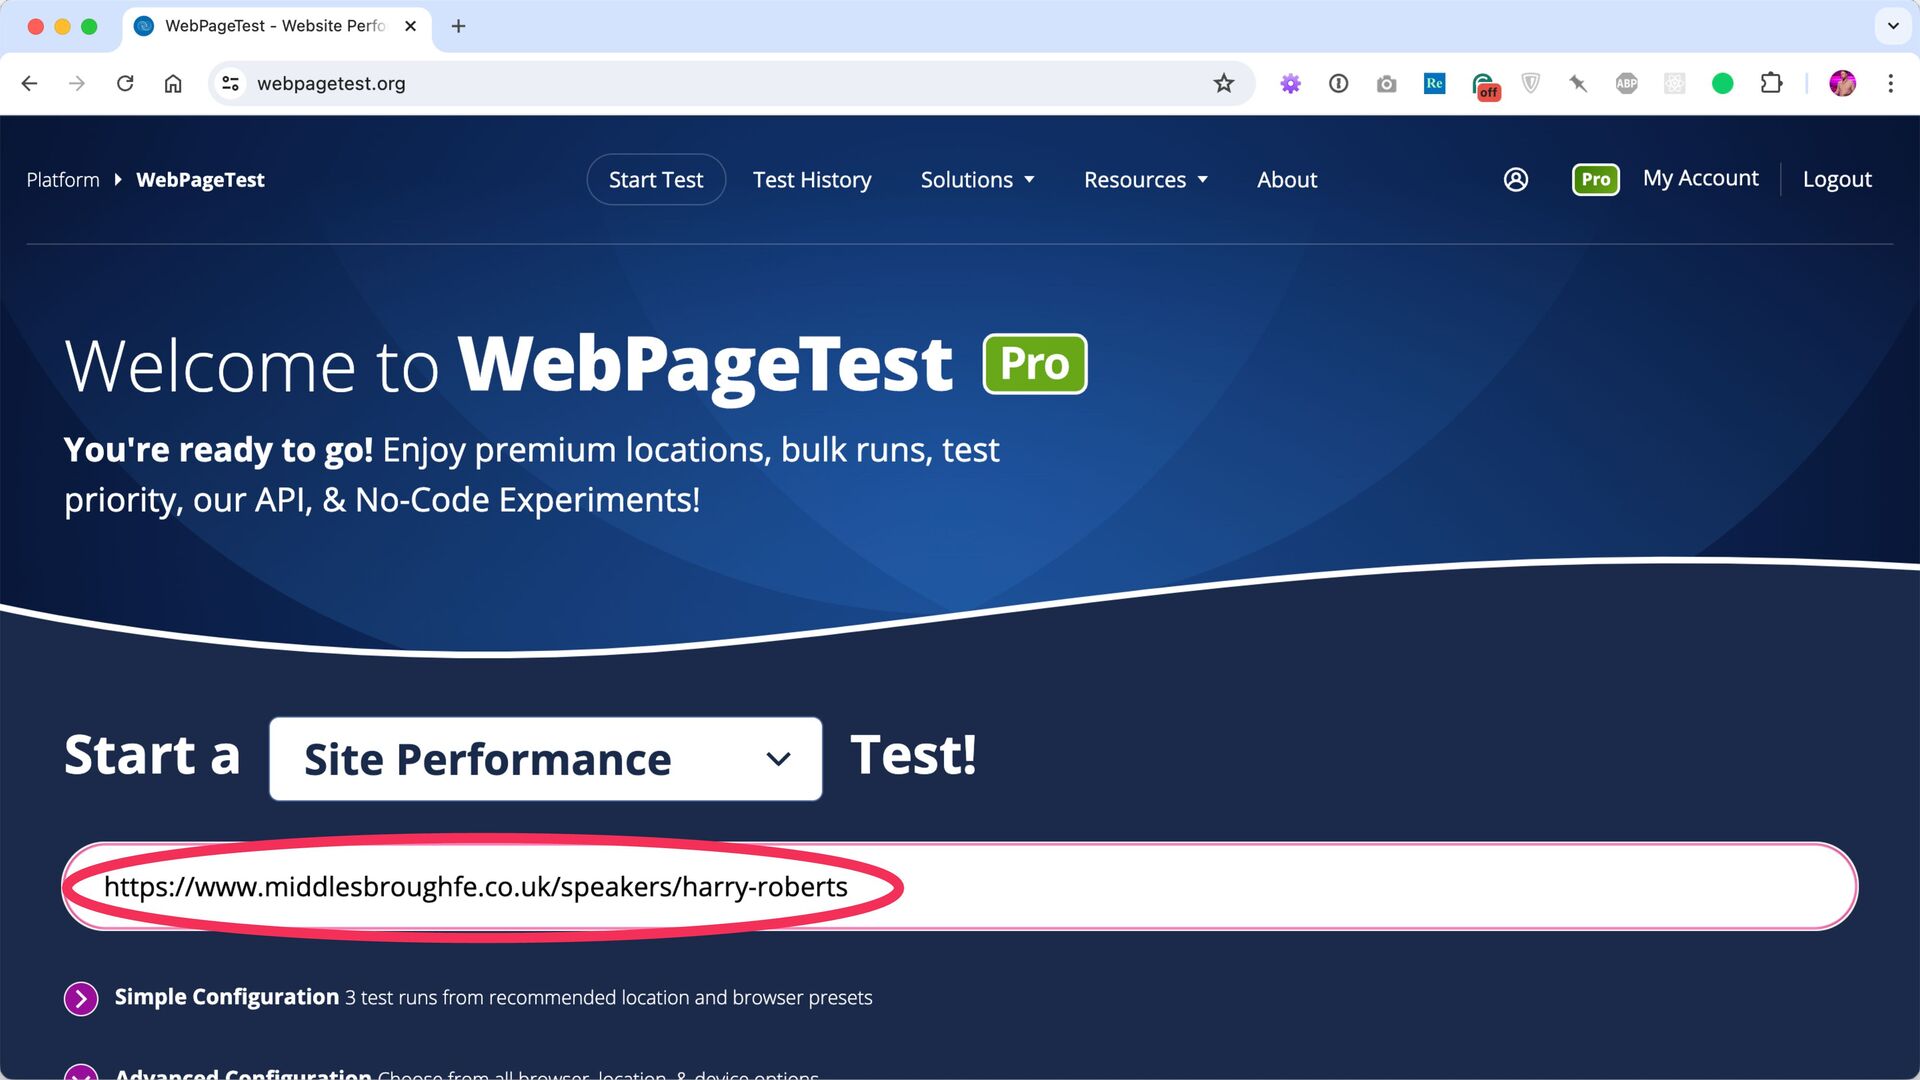Image resolution: width=1920 pixels, height=1080 pixels.
Task: Expand the Solutions menu
Action: (x=977, y=180)
